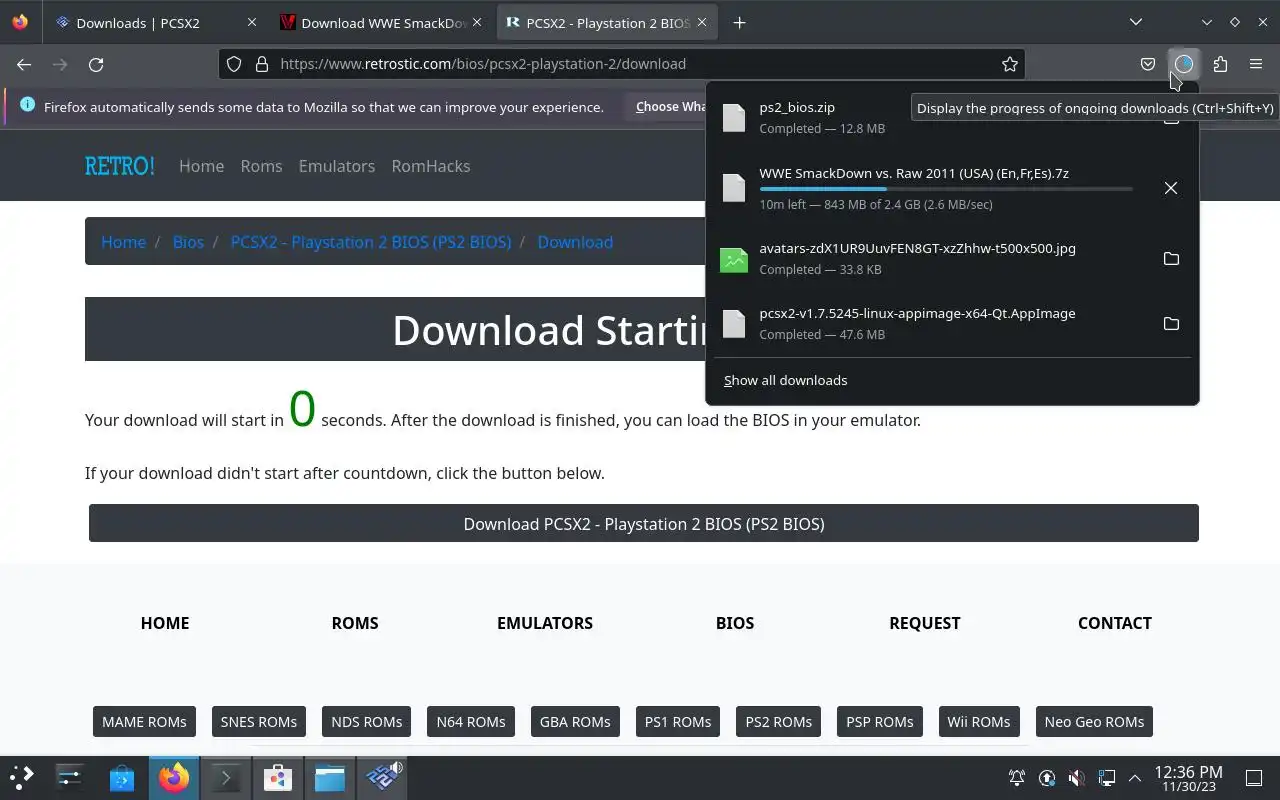The width and height of the screenshot is (1280, 800).
Task: Open the footer CONTACT link
Action: coord(1115,623)
